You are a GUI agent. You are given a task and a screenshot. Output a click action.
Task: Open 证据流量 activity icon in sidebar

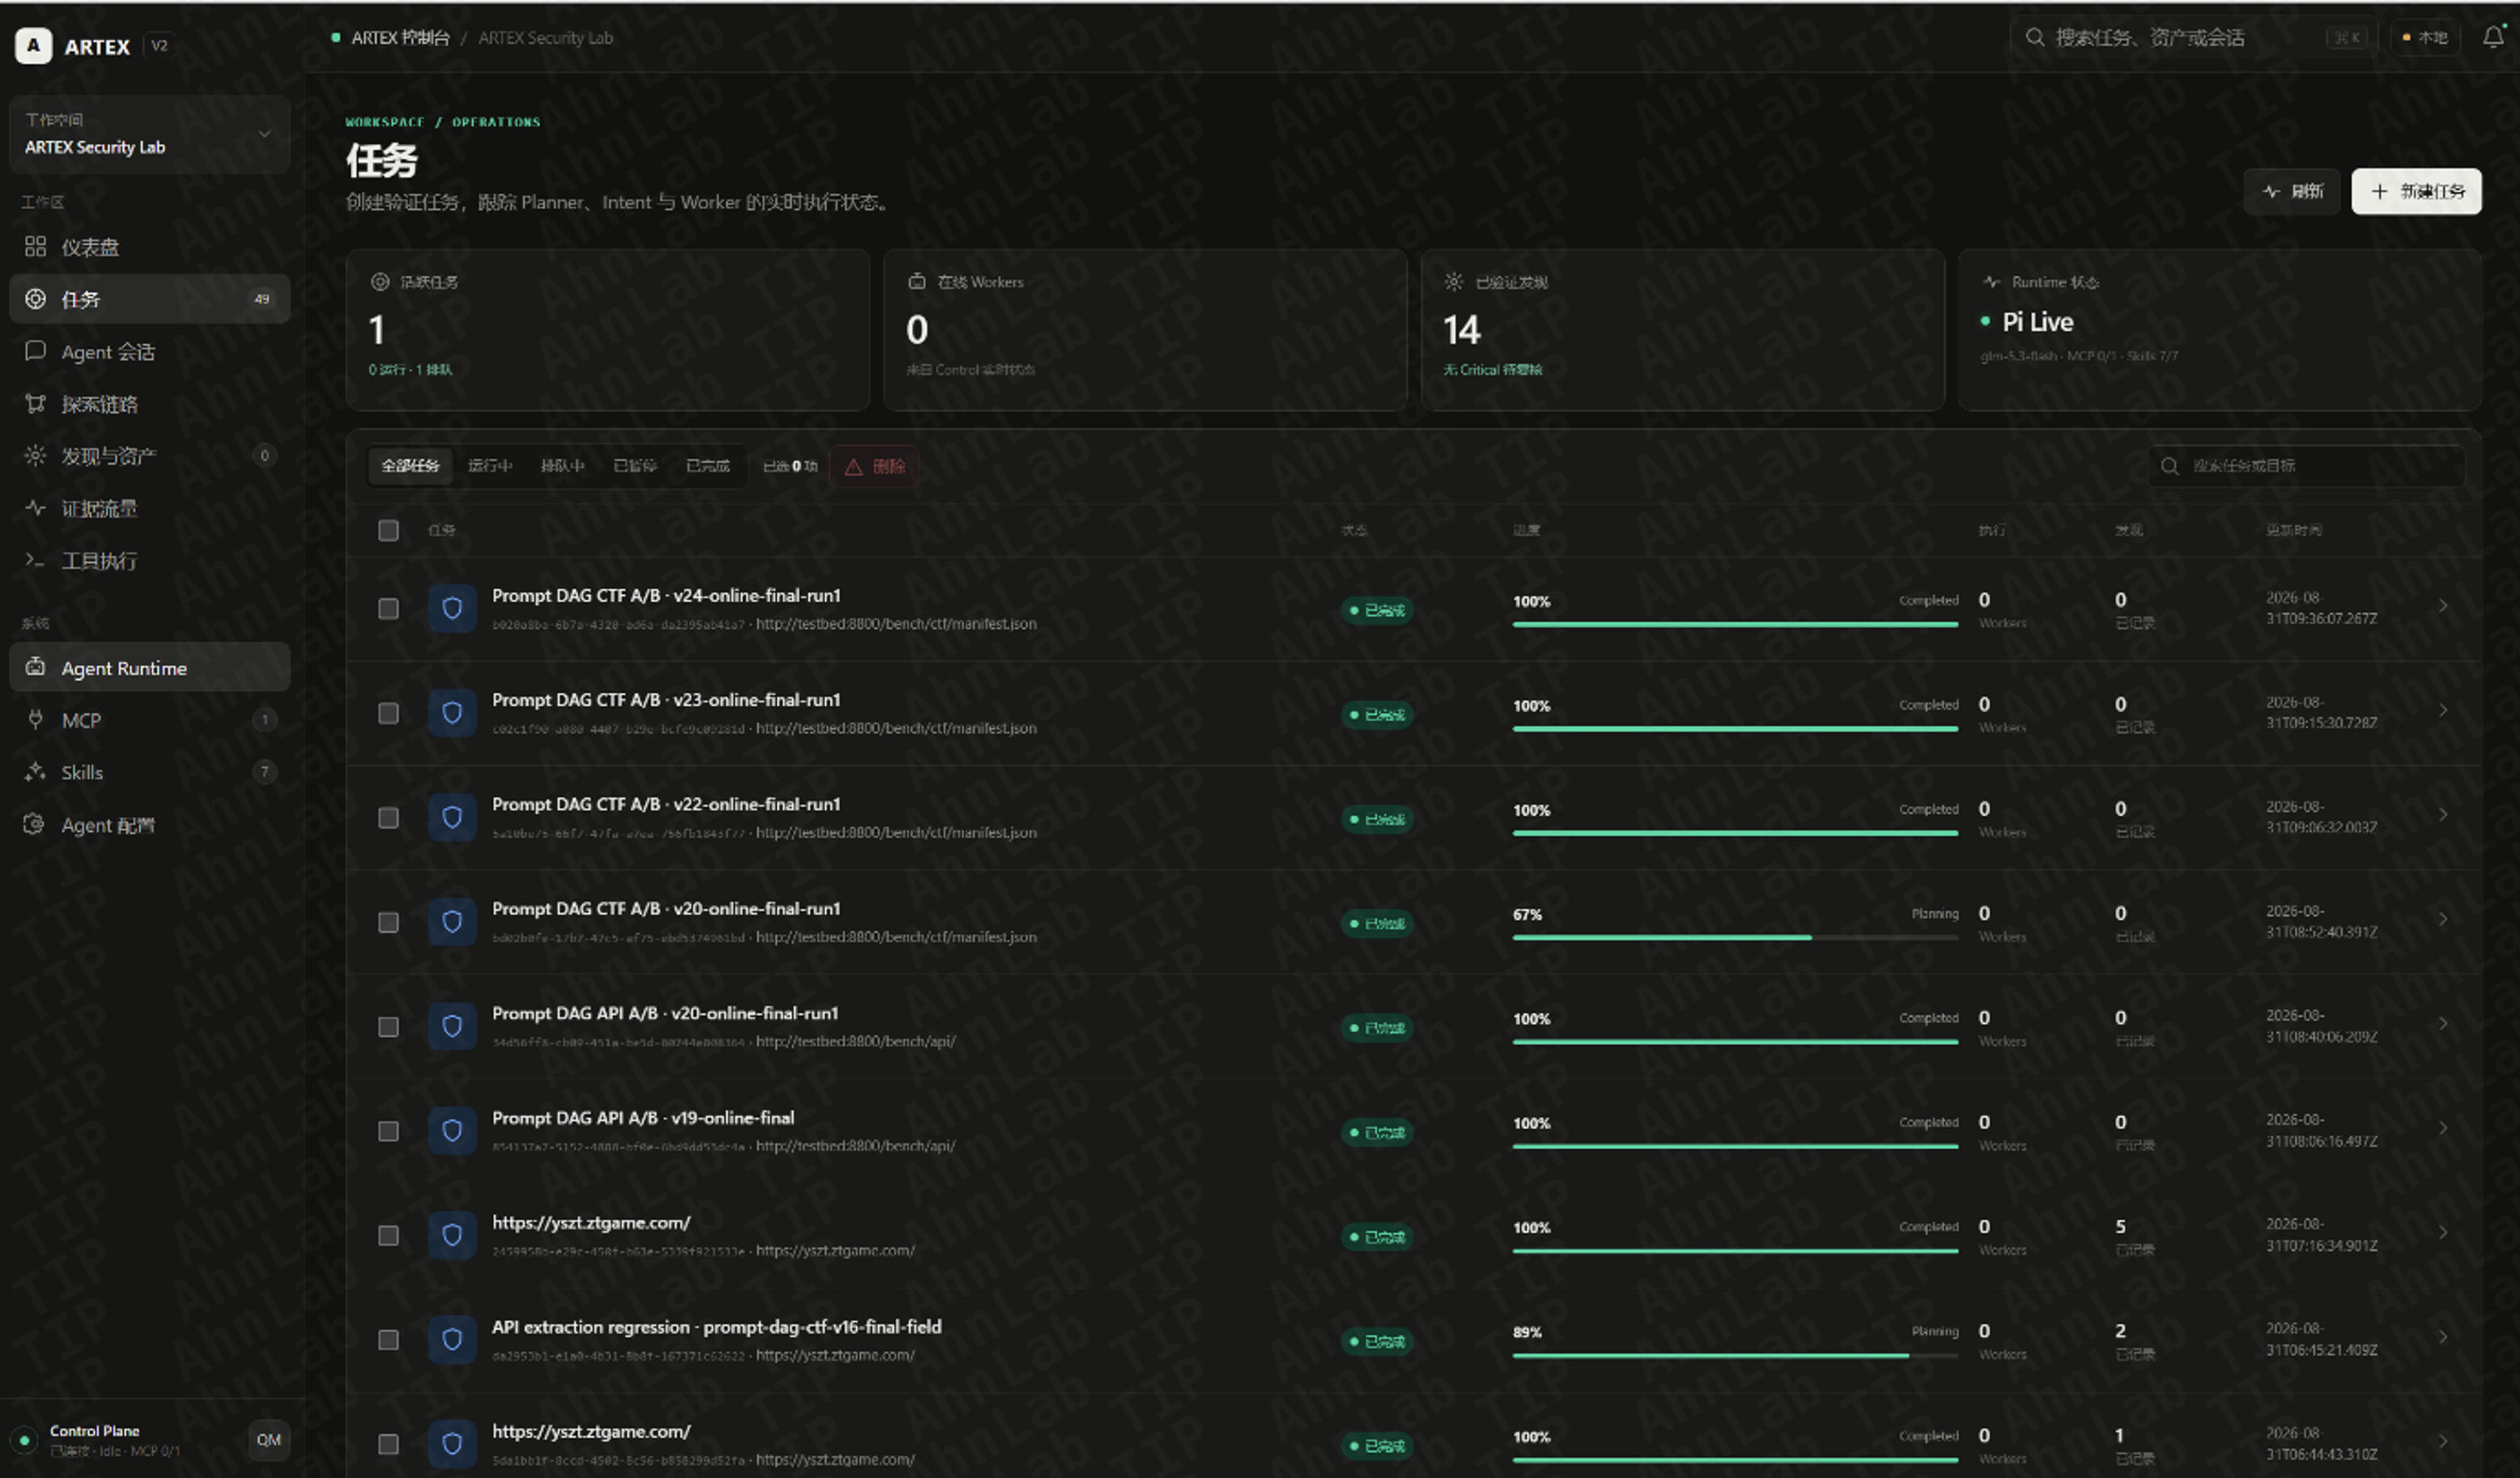pyautogui.click(x=35, y=508)
